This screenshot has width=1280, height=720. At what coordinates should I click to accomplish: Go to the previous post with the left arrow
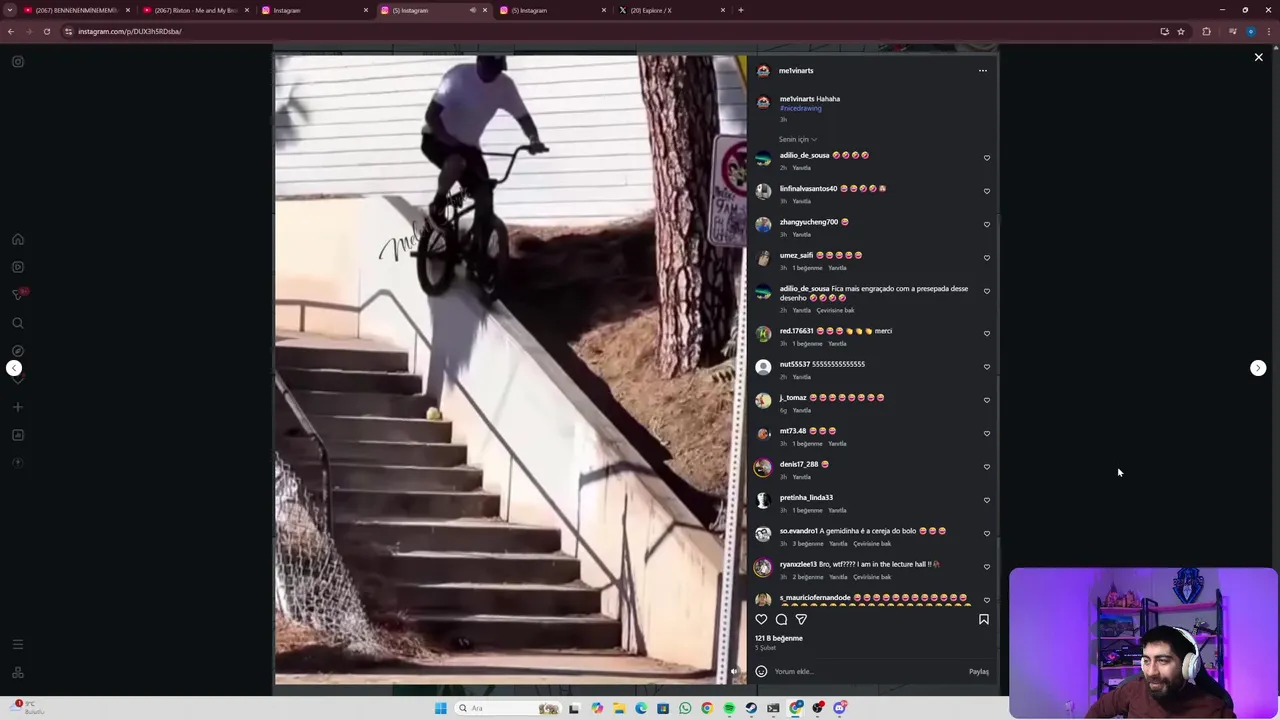pyautogui.click(x=14, y=368)
